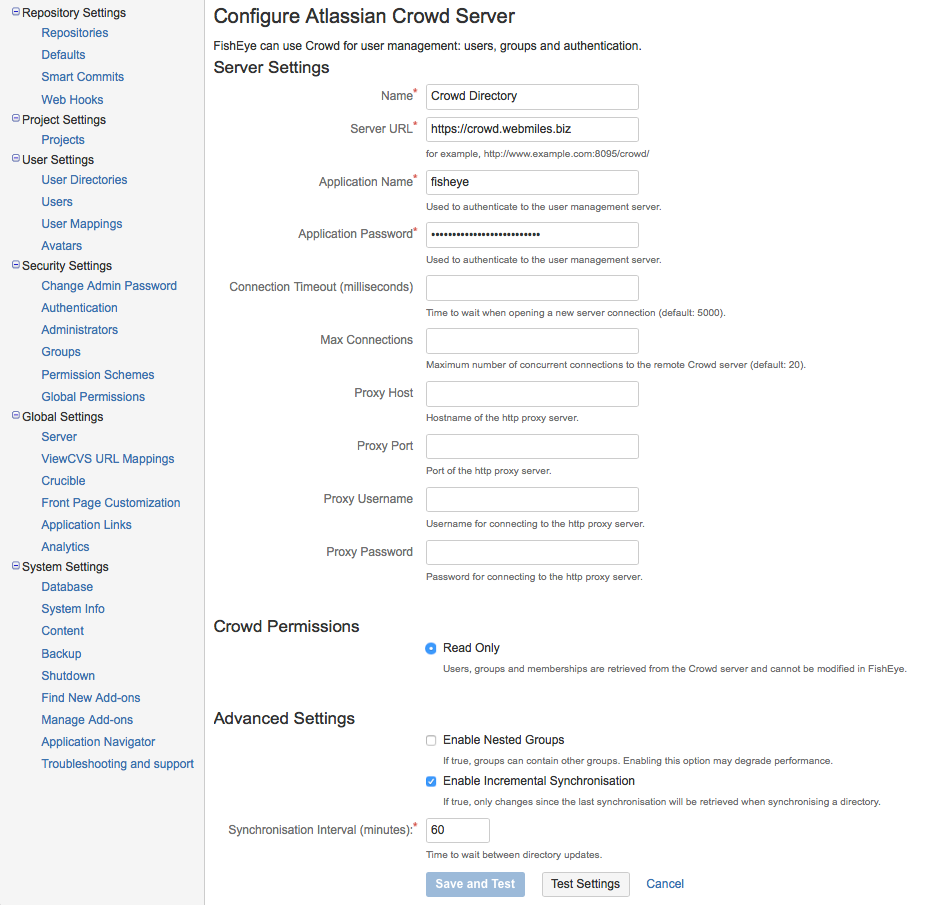Screen dimensions: 926x905
Task: Cancel the Crowd server configuration
Action: tap(665, 884)
